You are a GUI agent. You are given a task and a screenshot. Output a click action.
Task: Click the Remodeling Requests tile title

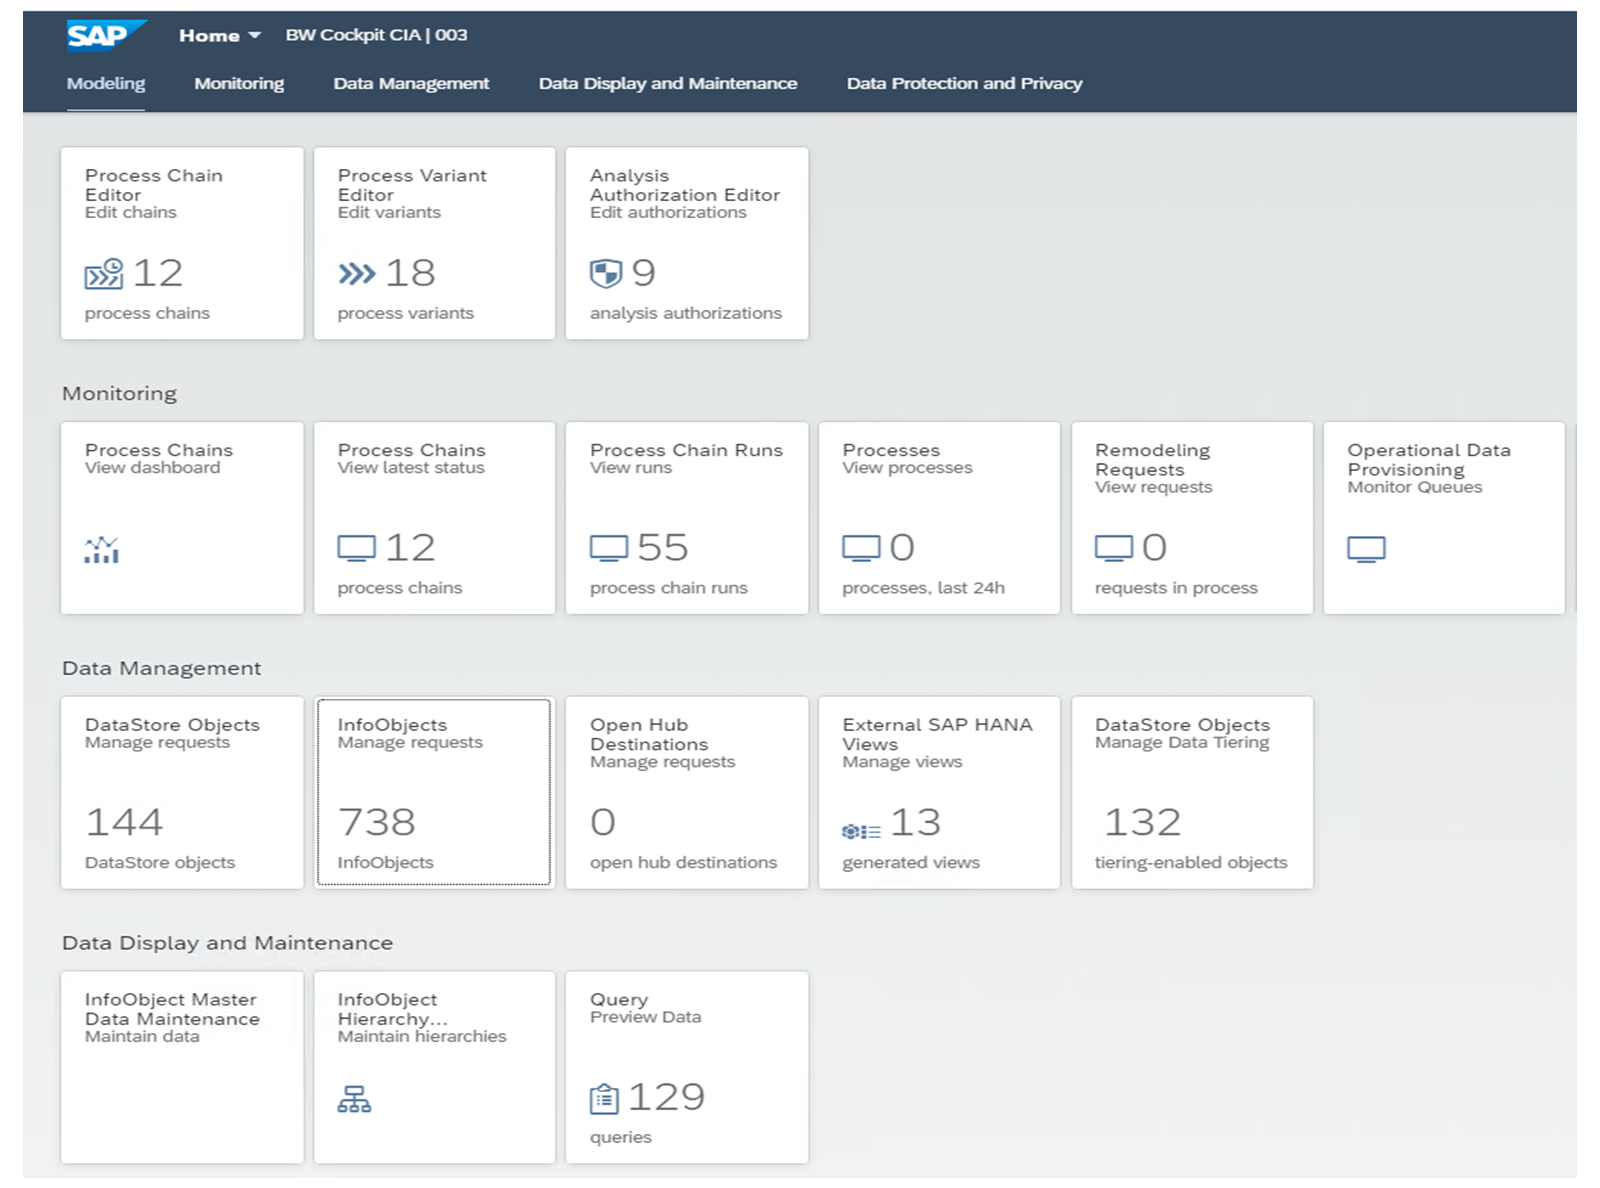(1152, 460)
